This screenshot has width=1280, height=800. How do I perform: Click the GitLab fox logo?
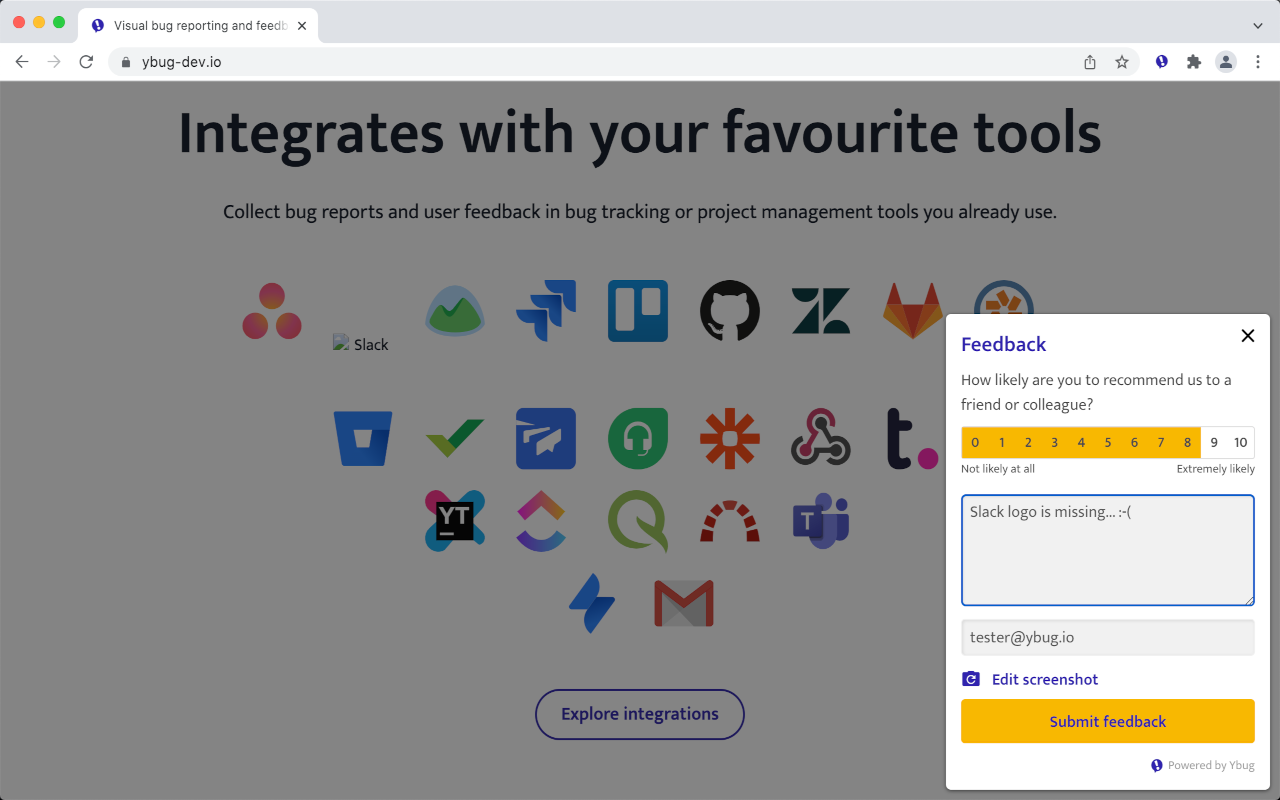coord(912,310)
